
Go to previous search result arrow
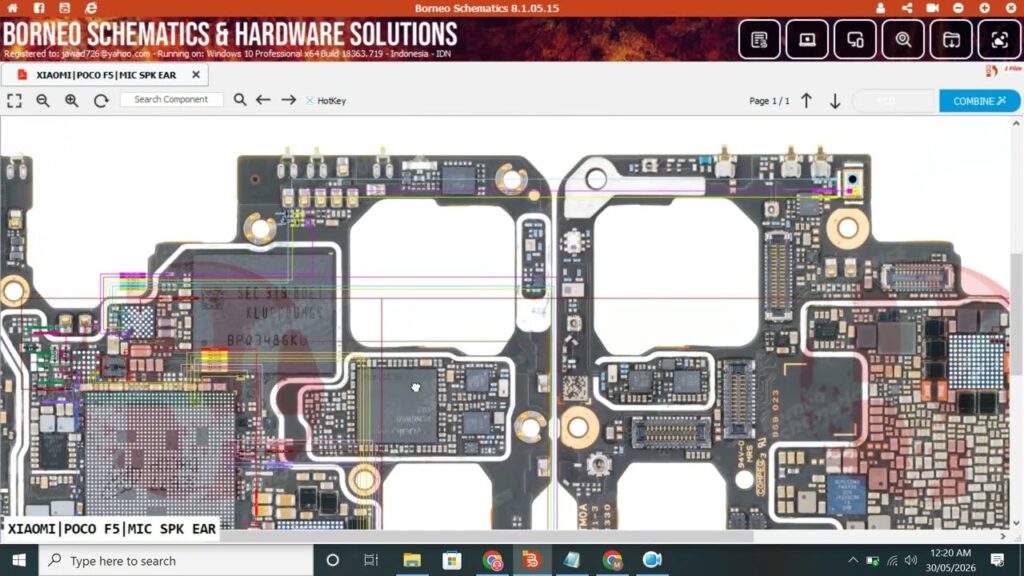(x=263, y=100)
